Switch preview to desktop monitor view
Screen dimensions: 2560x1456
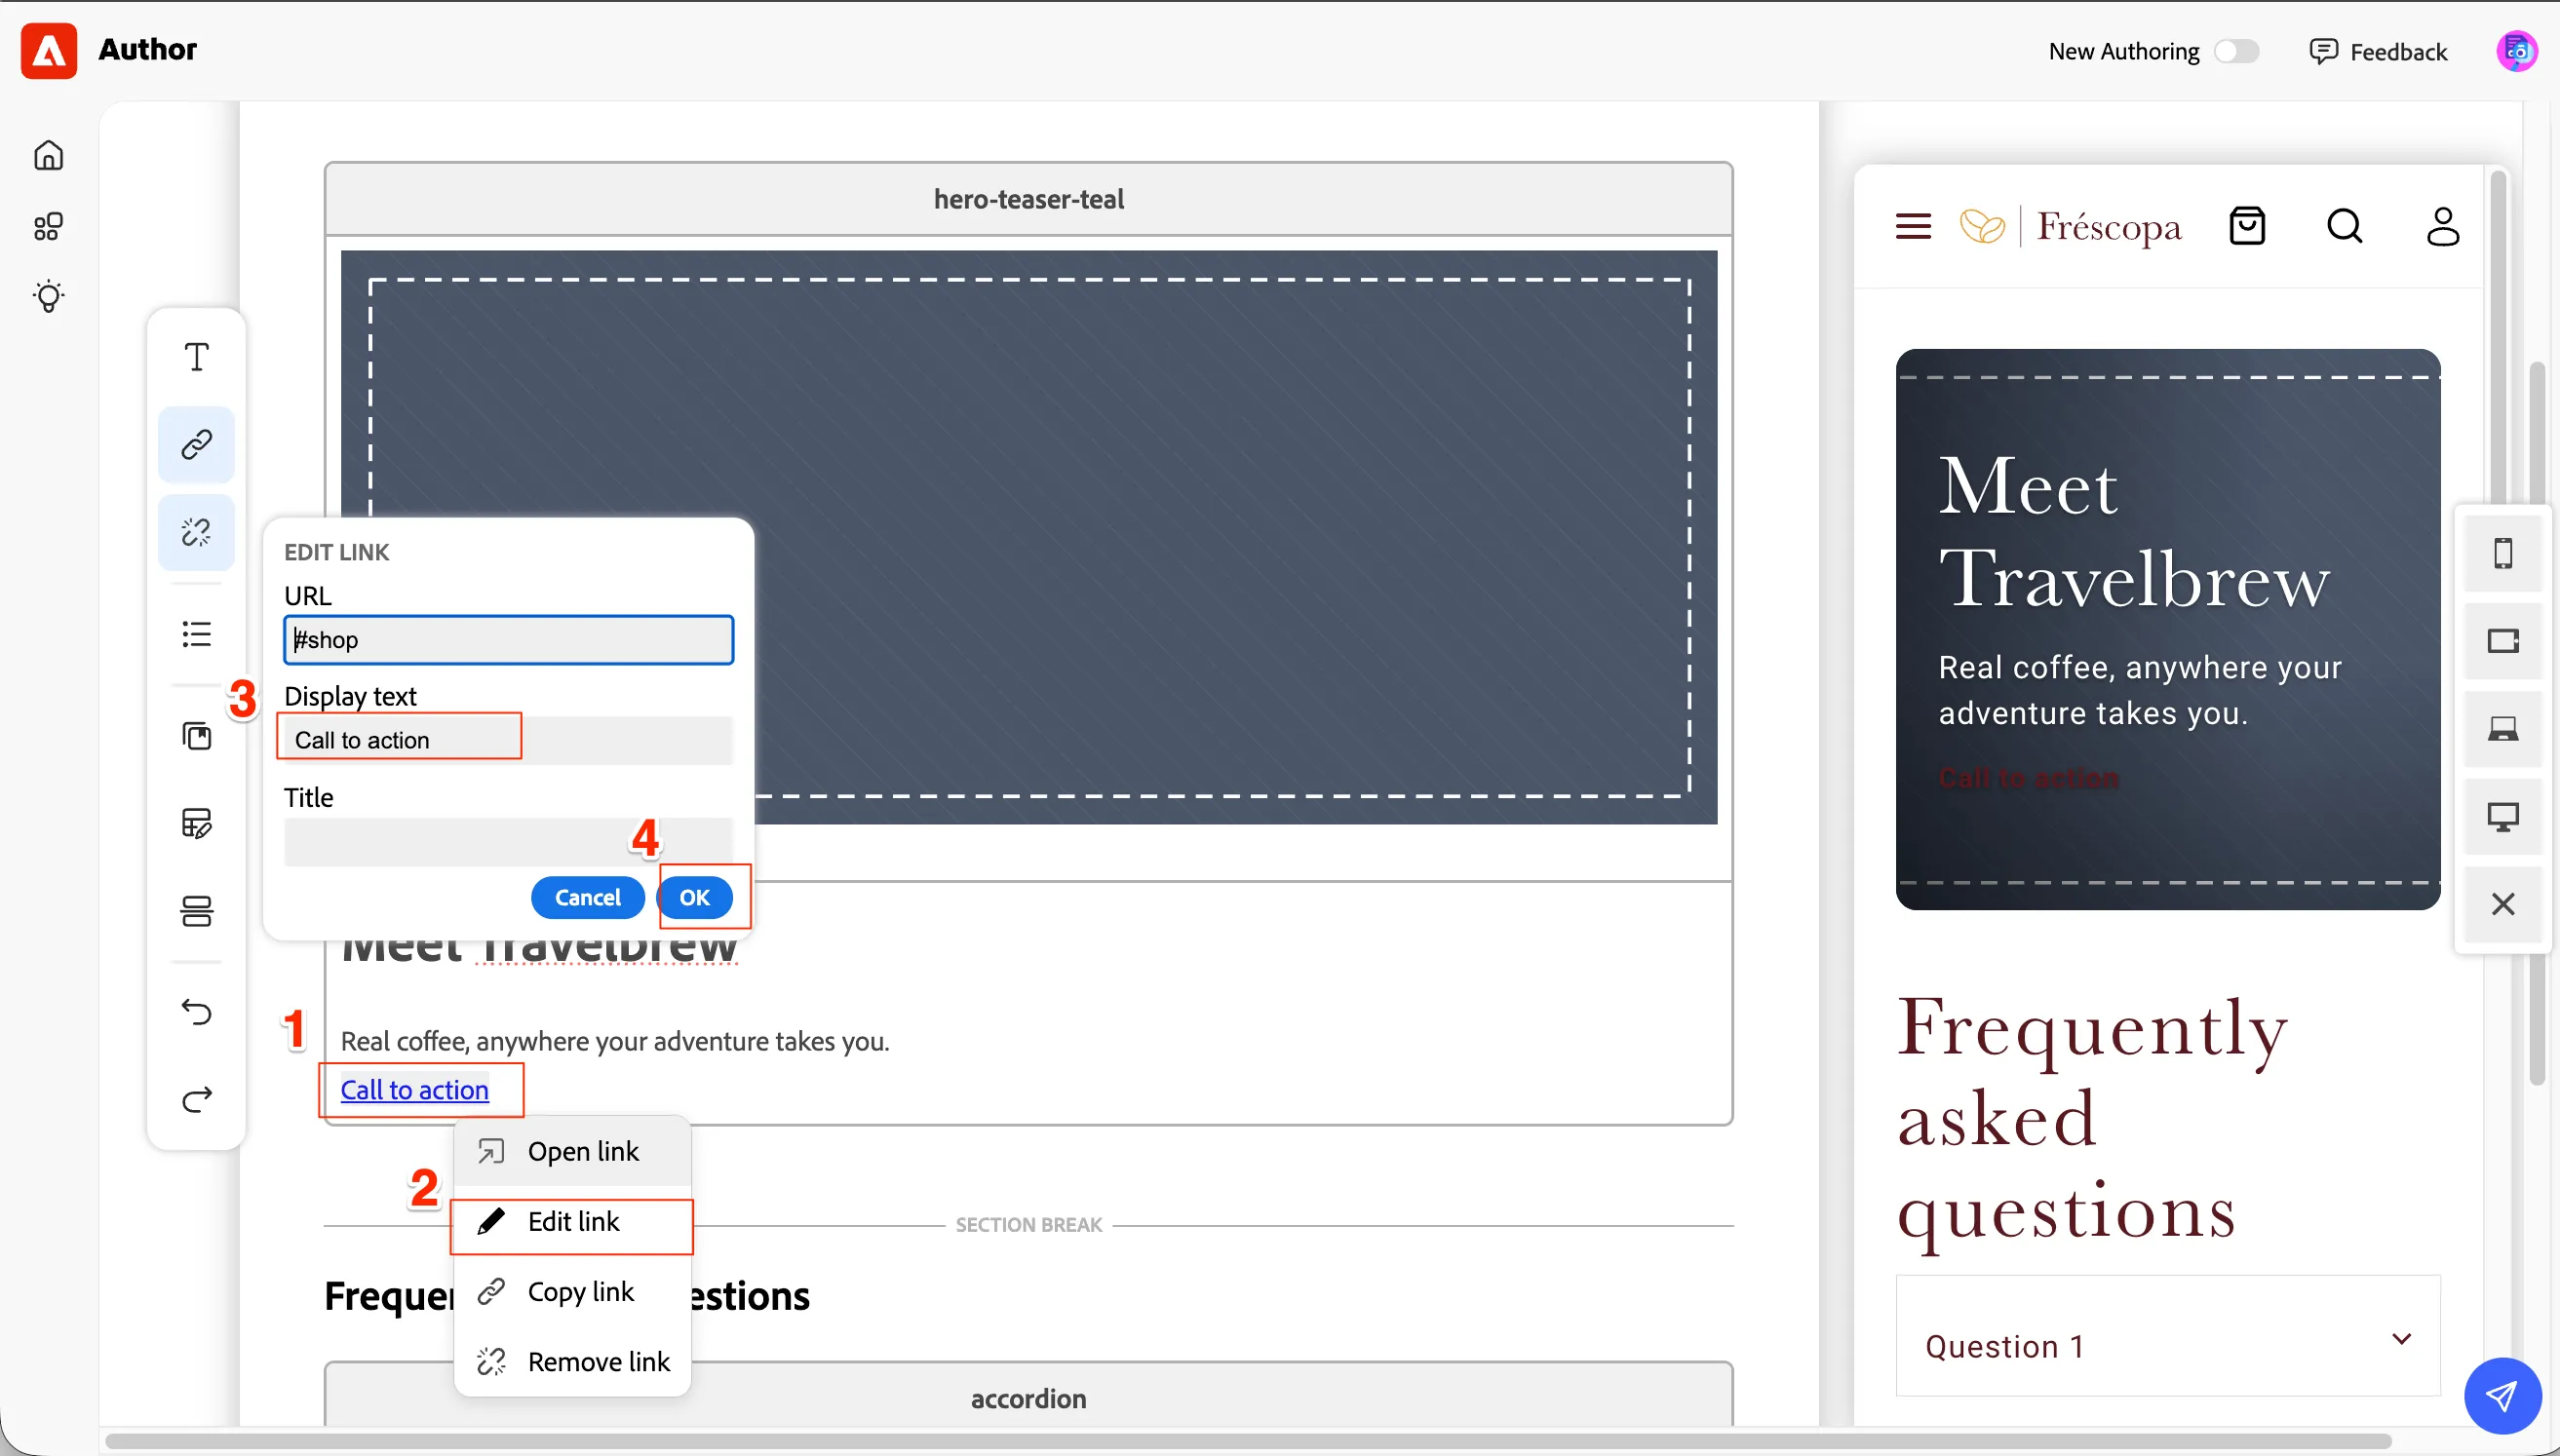tap(2503, 817)
